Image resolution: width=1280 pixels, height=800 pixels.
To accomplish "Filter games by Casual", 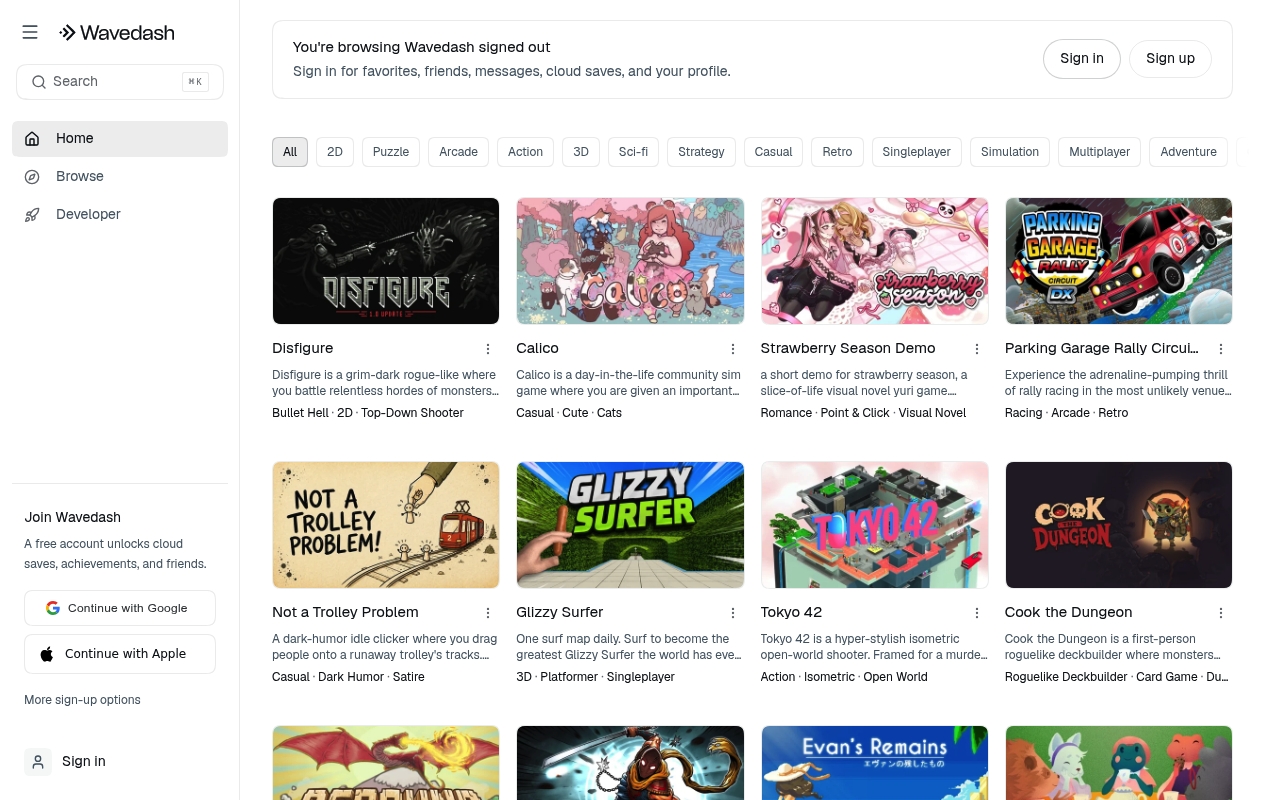I will click(774, 152).
